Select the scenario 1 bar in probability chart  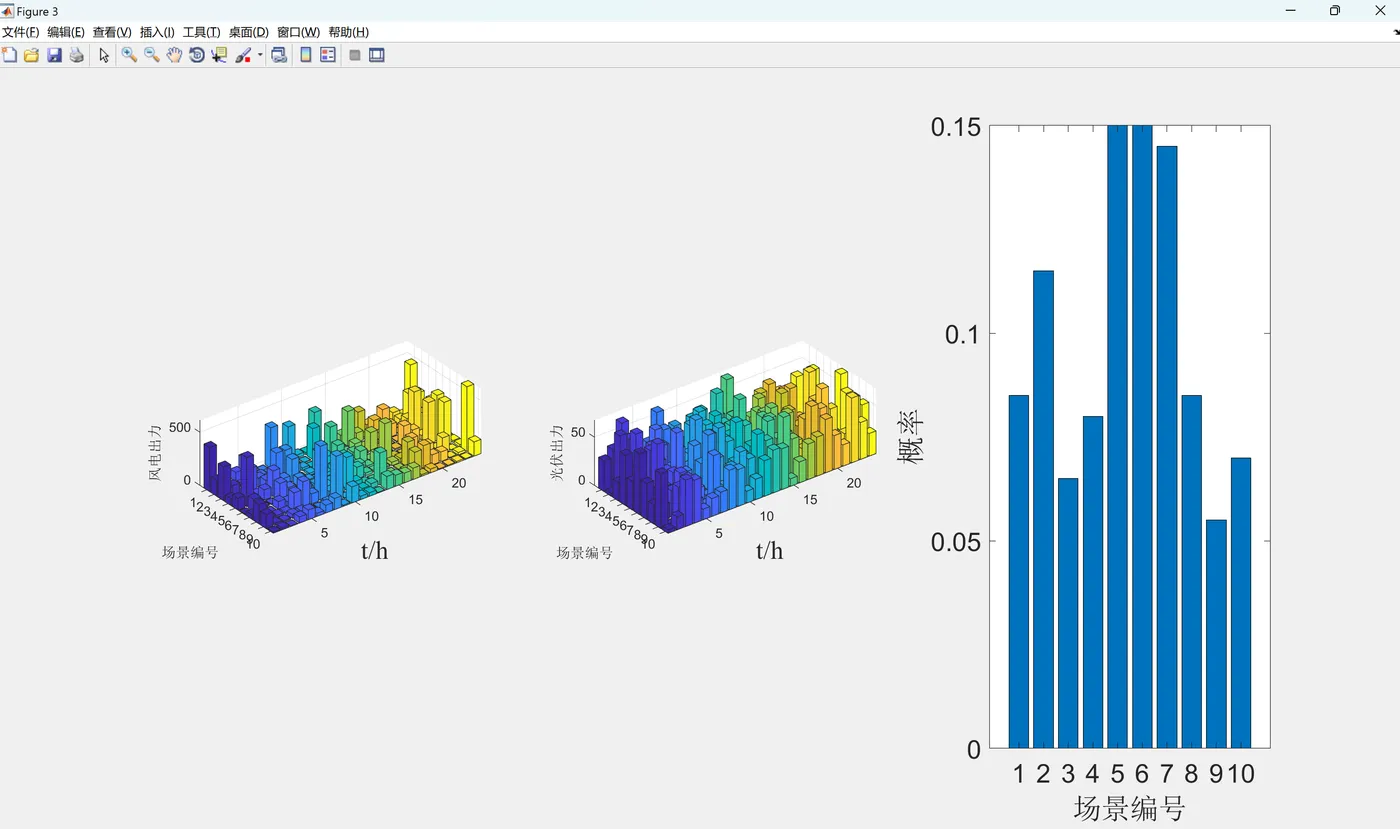pos(1019,571)
